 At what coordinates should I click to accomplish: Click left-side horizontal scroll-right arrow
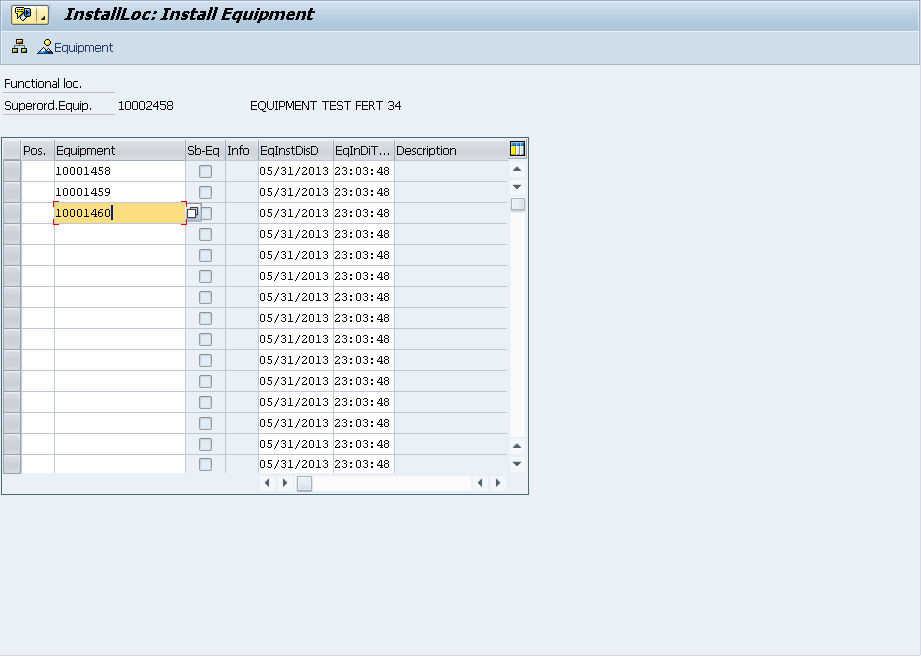(x=285, y=483)
